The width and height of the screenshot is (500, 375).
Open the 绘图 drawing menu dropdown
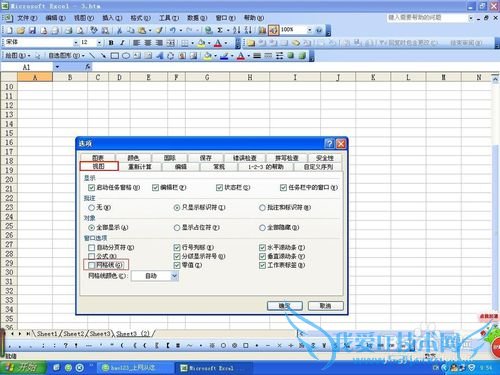(x=18, y=56)
